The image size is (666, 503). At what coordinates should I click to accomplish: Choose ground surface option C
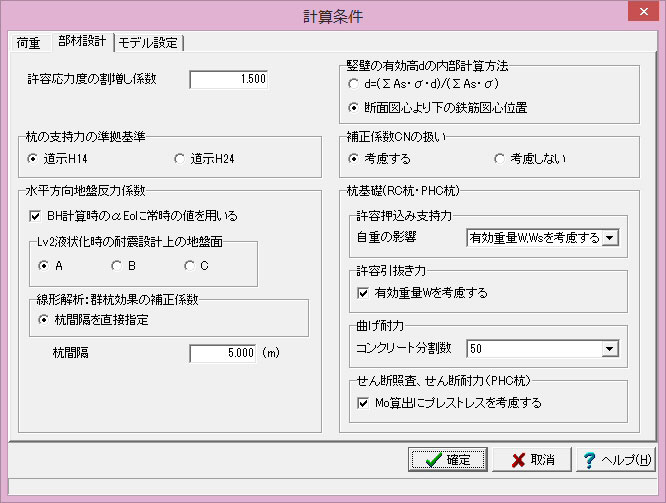[197, 266]
